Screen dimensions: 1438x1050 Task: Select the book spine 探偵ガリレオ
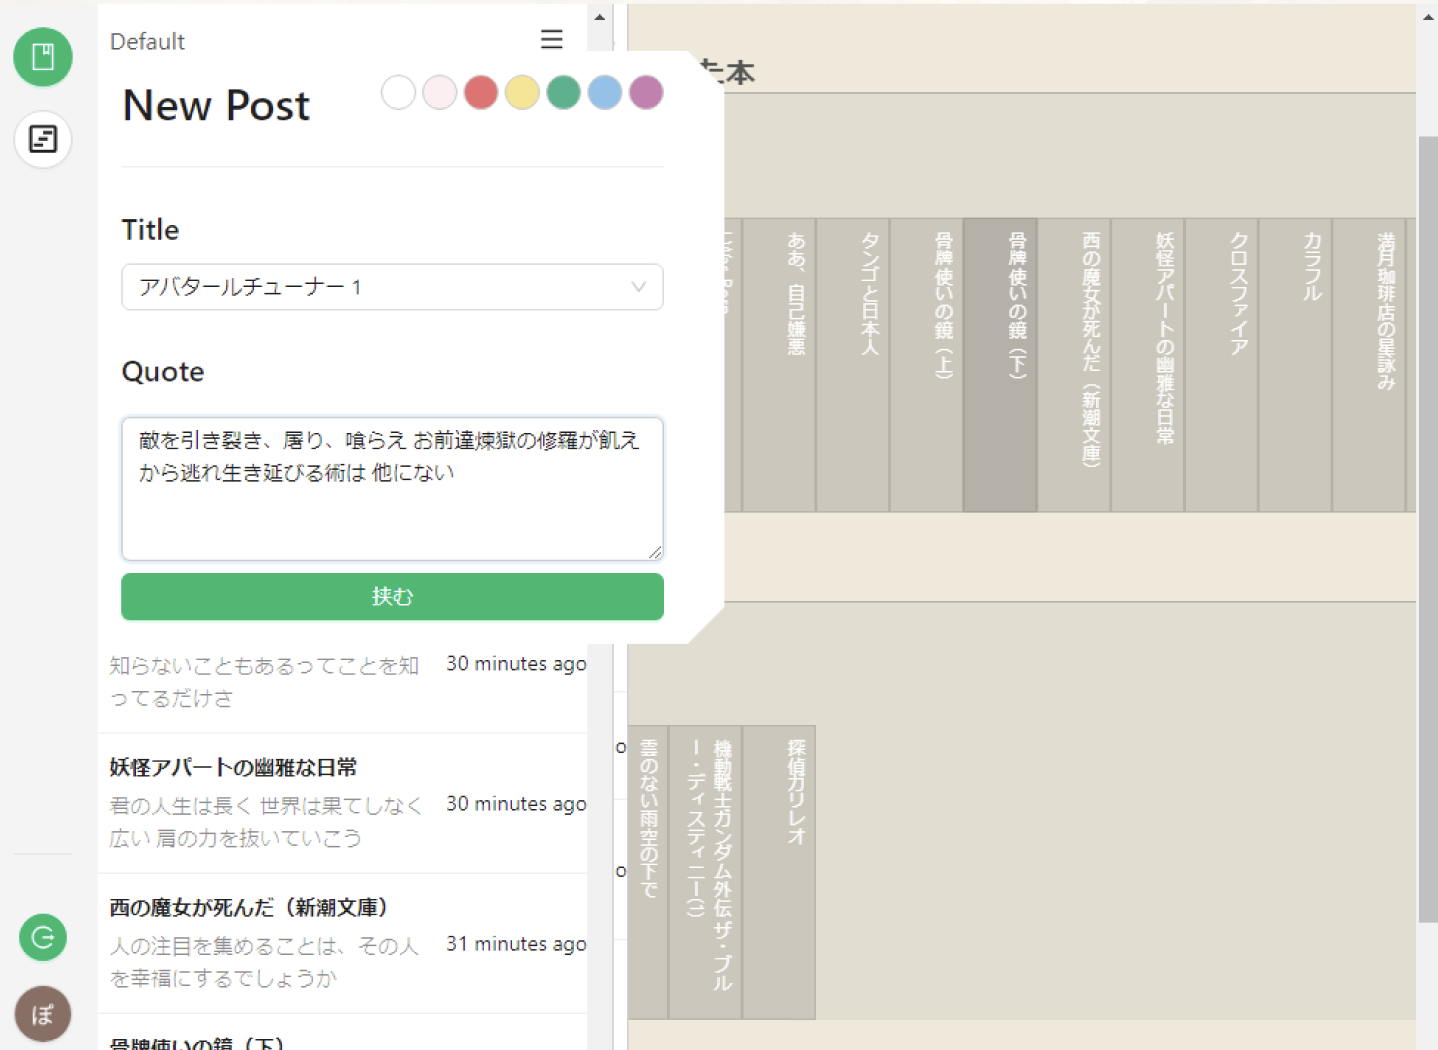point(779,873)
